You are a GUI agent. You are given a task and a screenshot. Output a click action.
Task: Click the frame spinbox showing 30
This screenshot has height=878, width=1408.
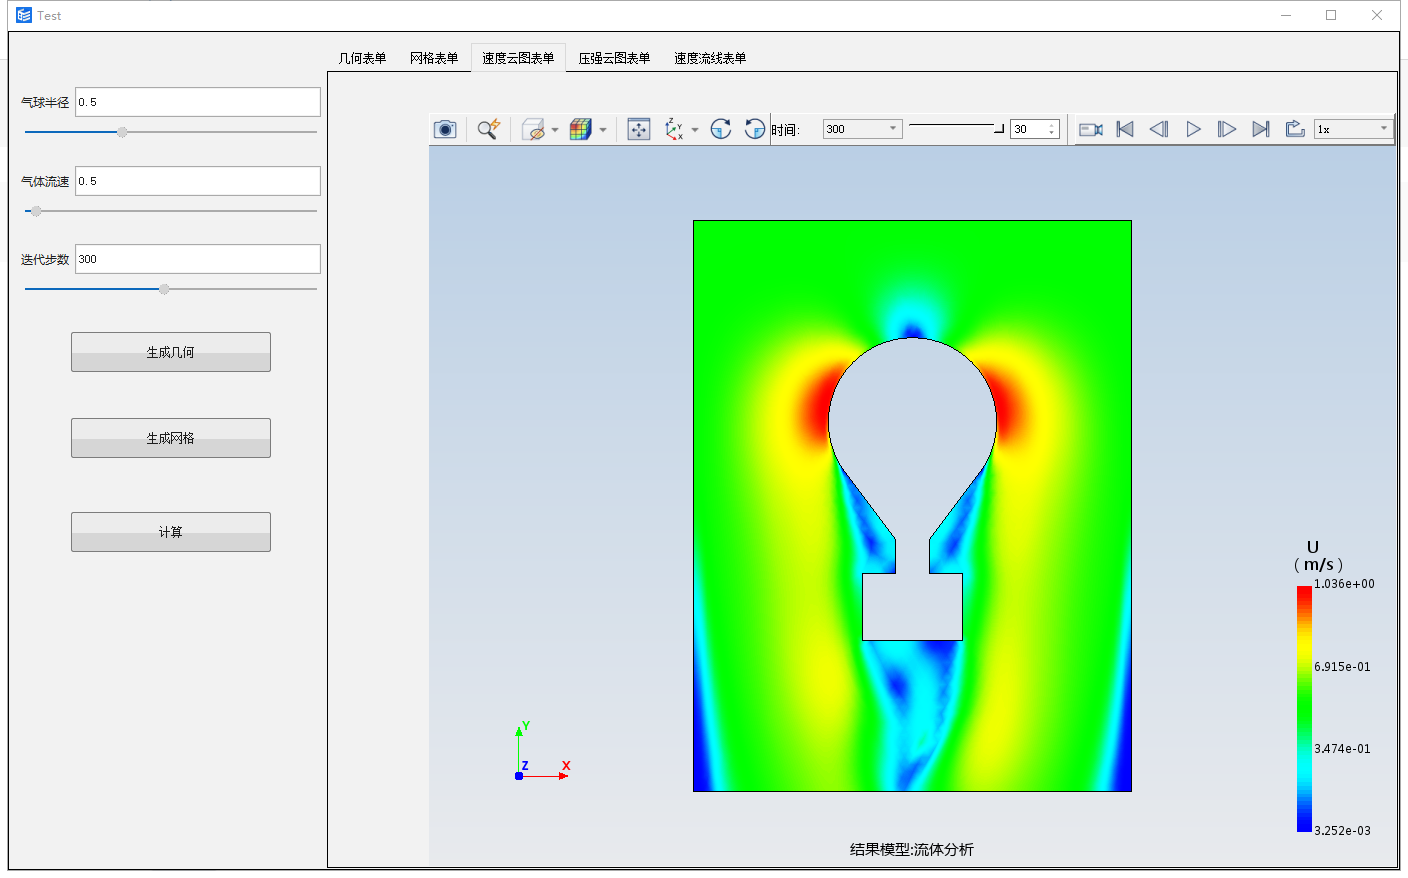1035,129
